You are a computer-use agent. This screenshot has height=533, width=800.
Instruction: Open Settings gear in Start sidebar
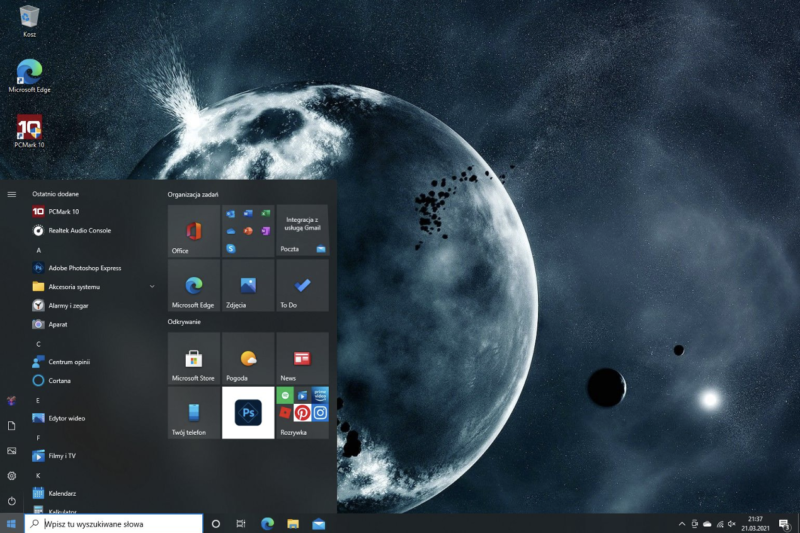pos(12,476)
